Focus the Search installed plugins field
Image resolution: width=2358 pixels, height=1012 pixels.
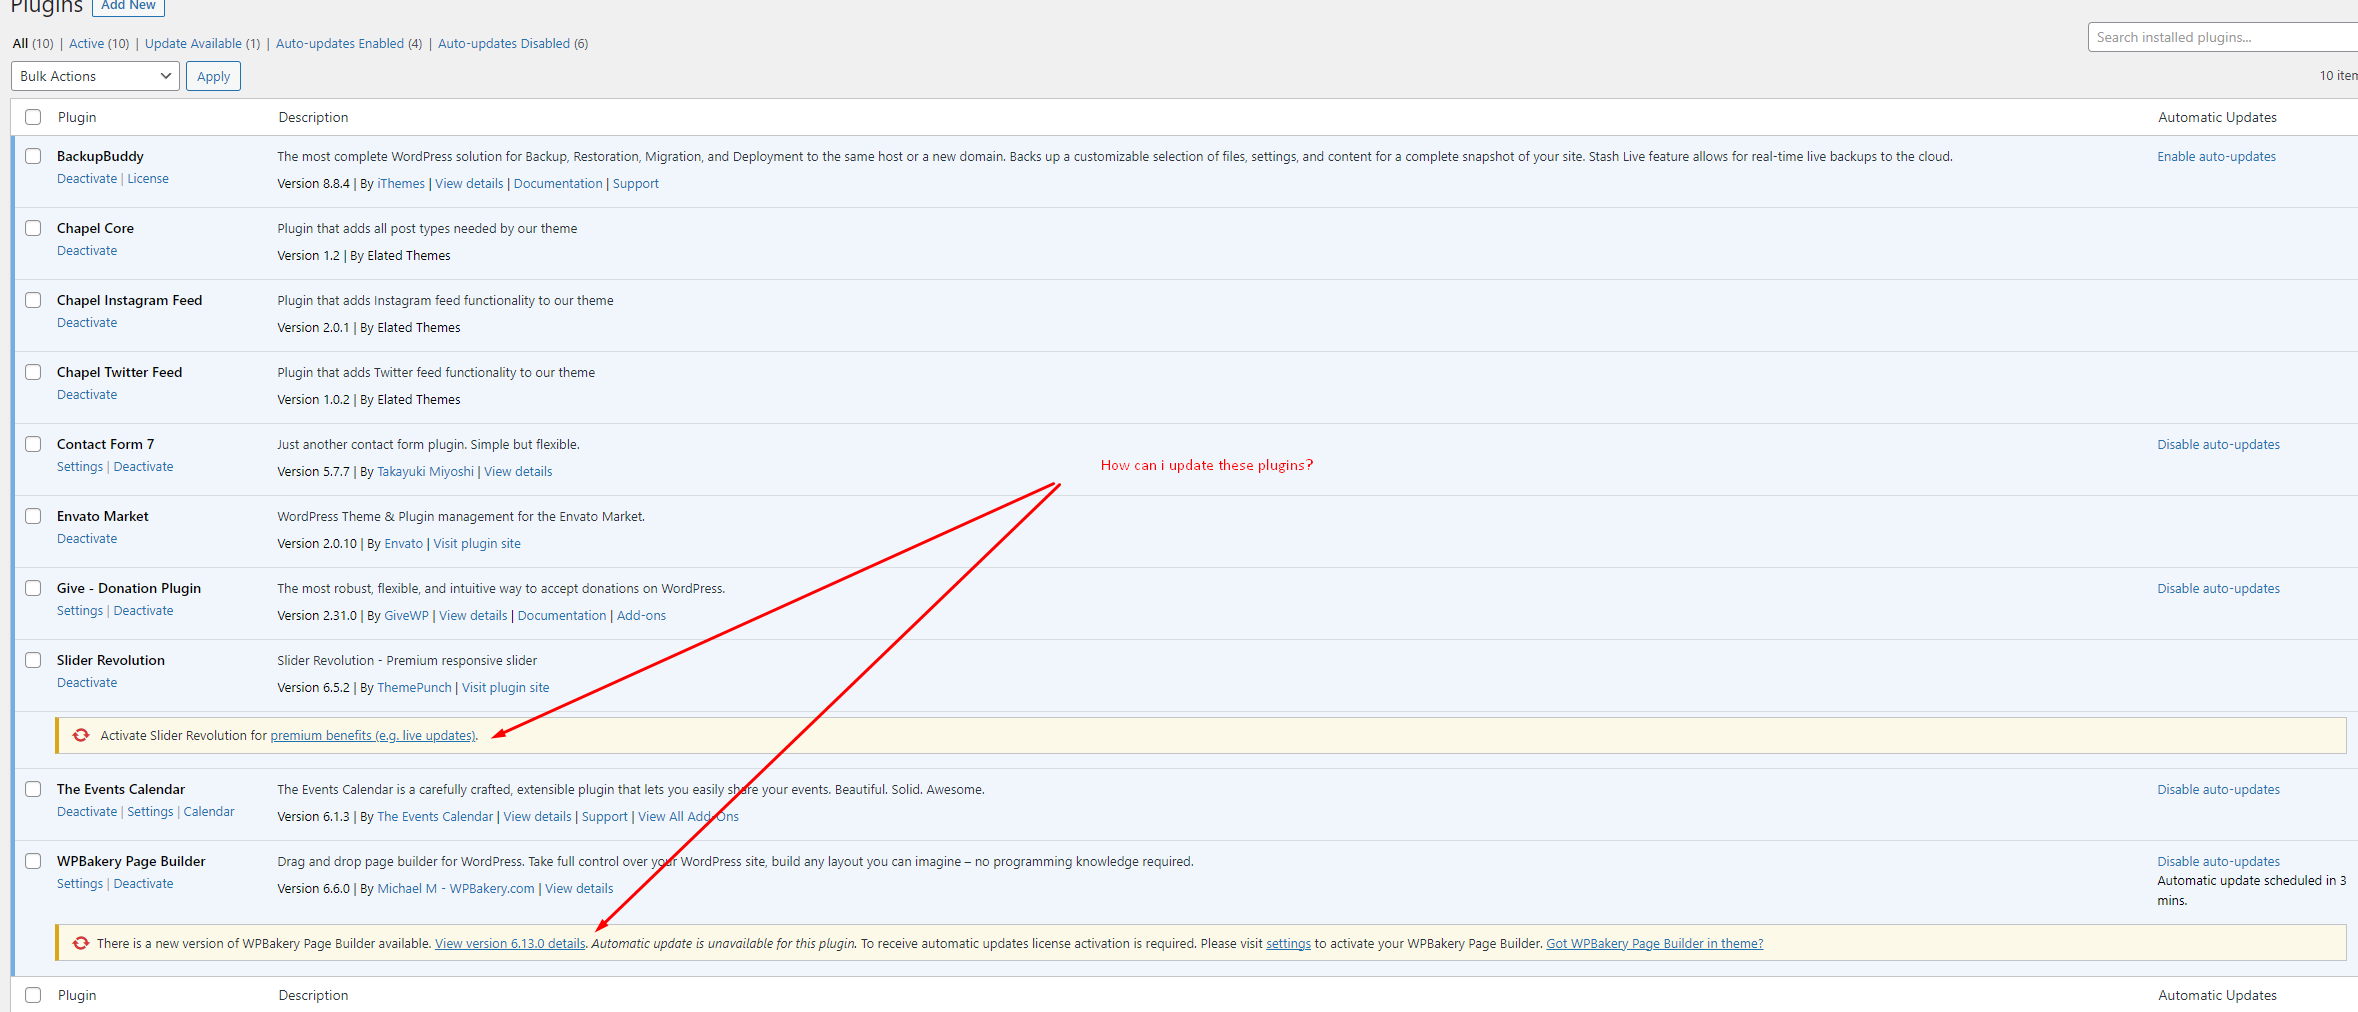[x=2222, y=37]
